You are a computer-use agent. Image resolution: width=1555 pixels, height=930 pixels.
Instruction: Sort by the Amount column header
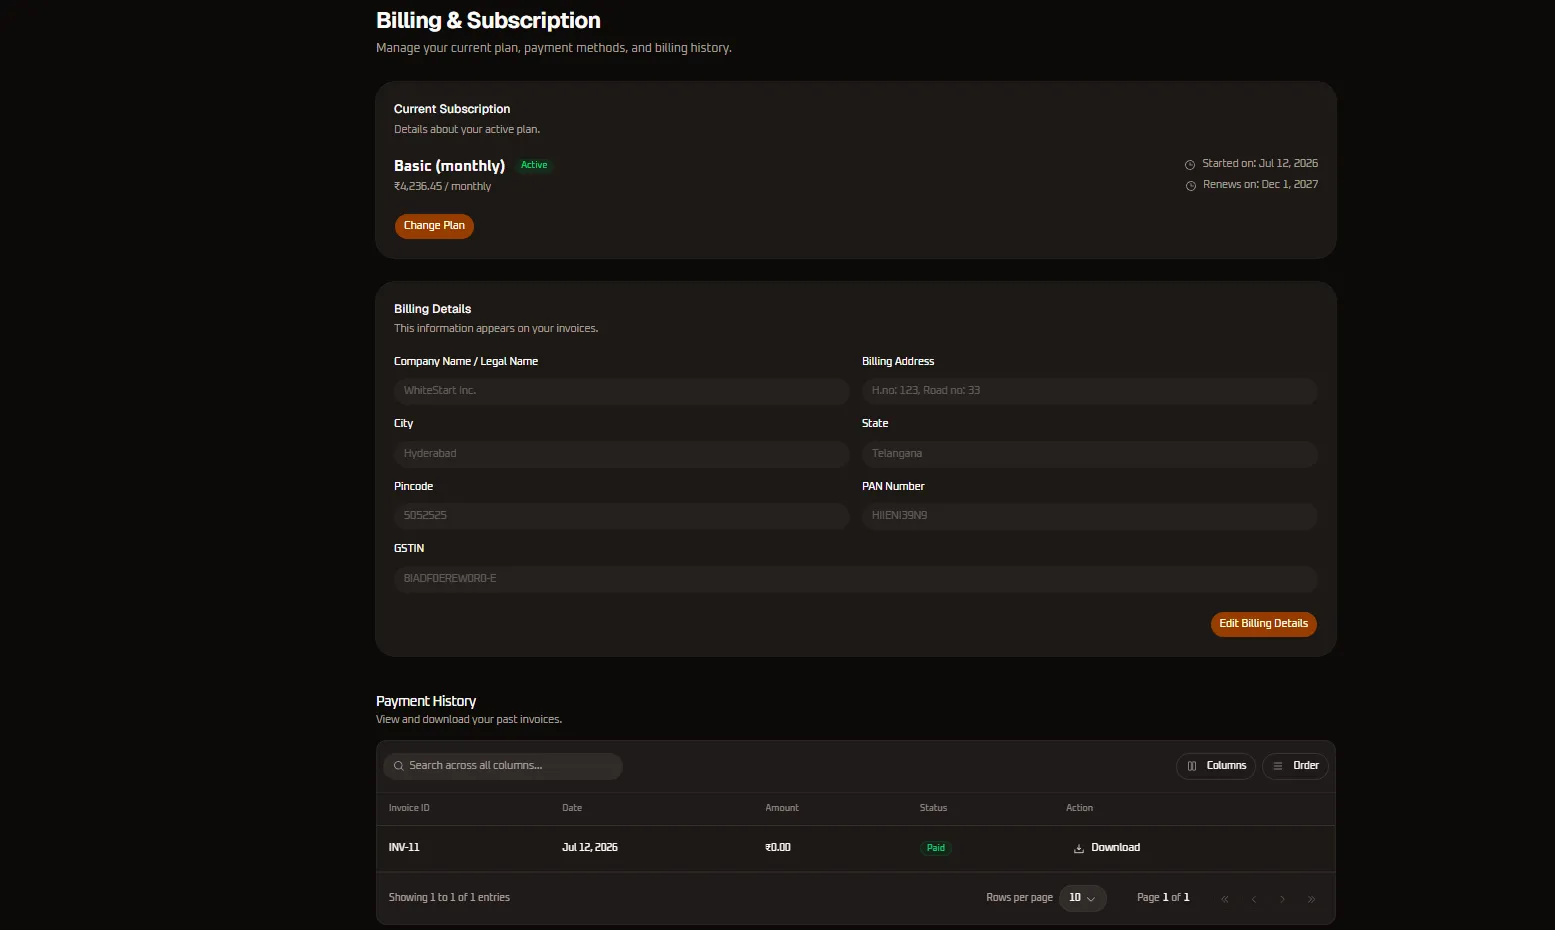(782, 808)
